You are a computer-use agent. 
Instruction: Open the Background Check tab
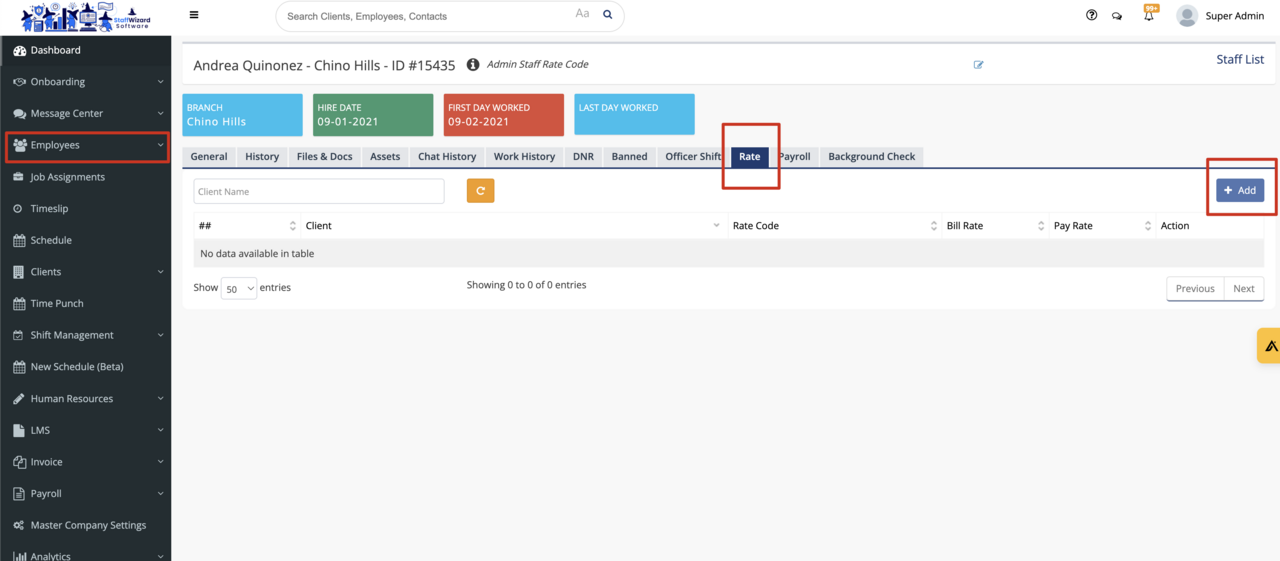[x=871, y=156]
